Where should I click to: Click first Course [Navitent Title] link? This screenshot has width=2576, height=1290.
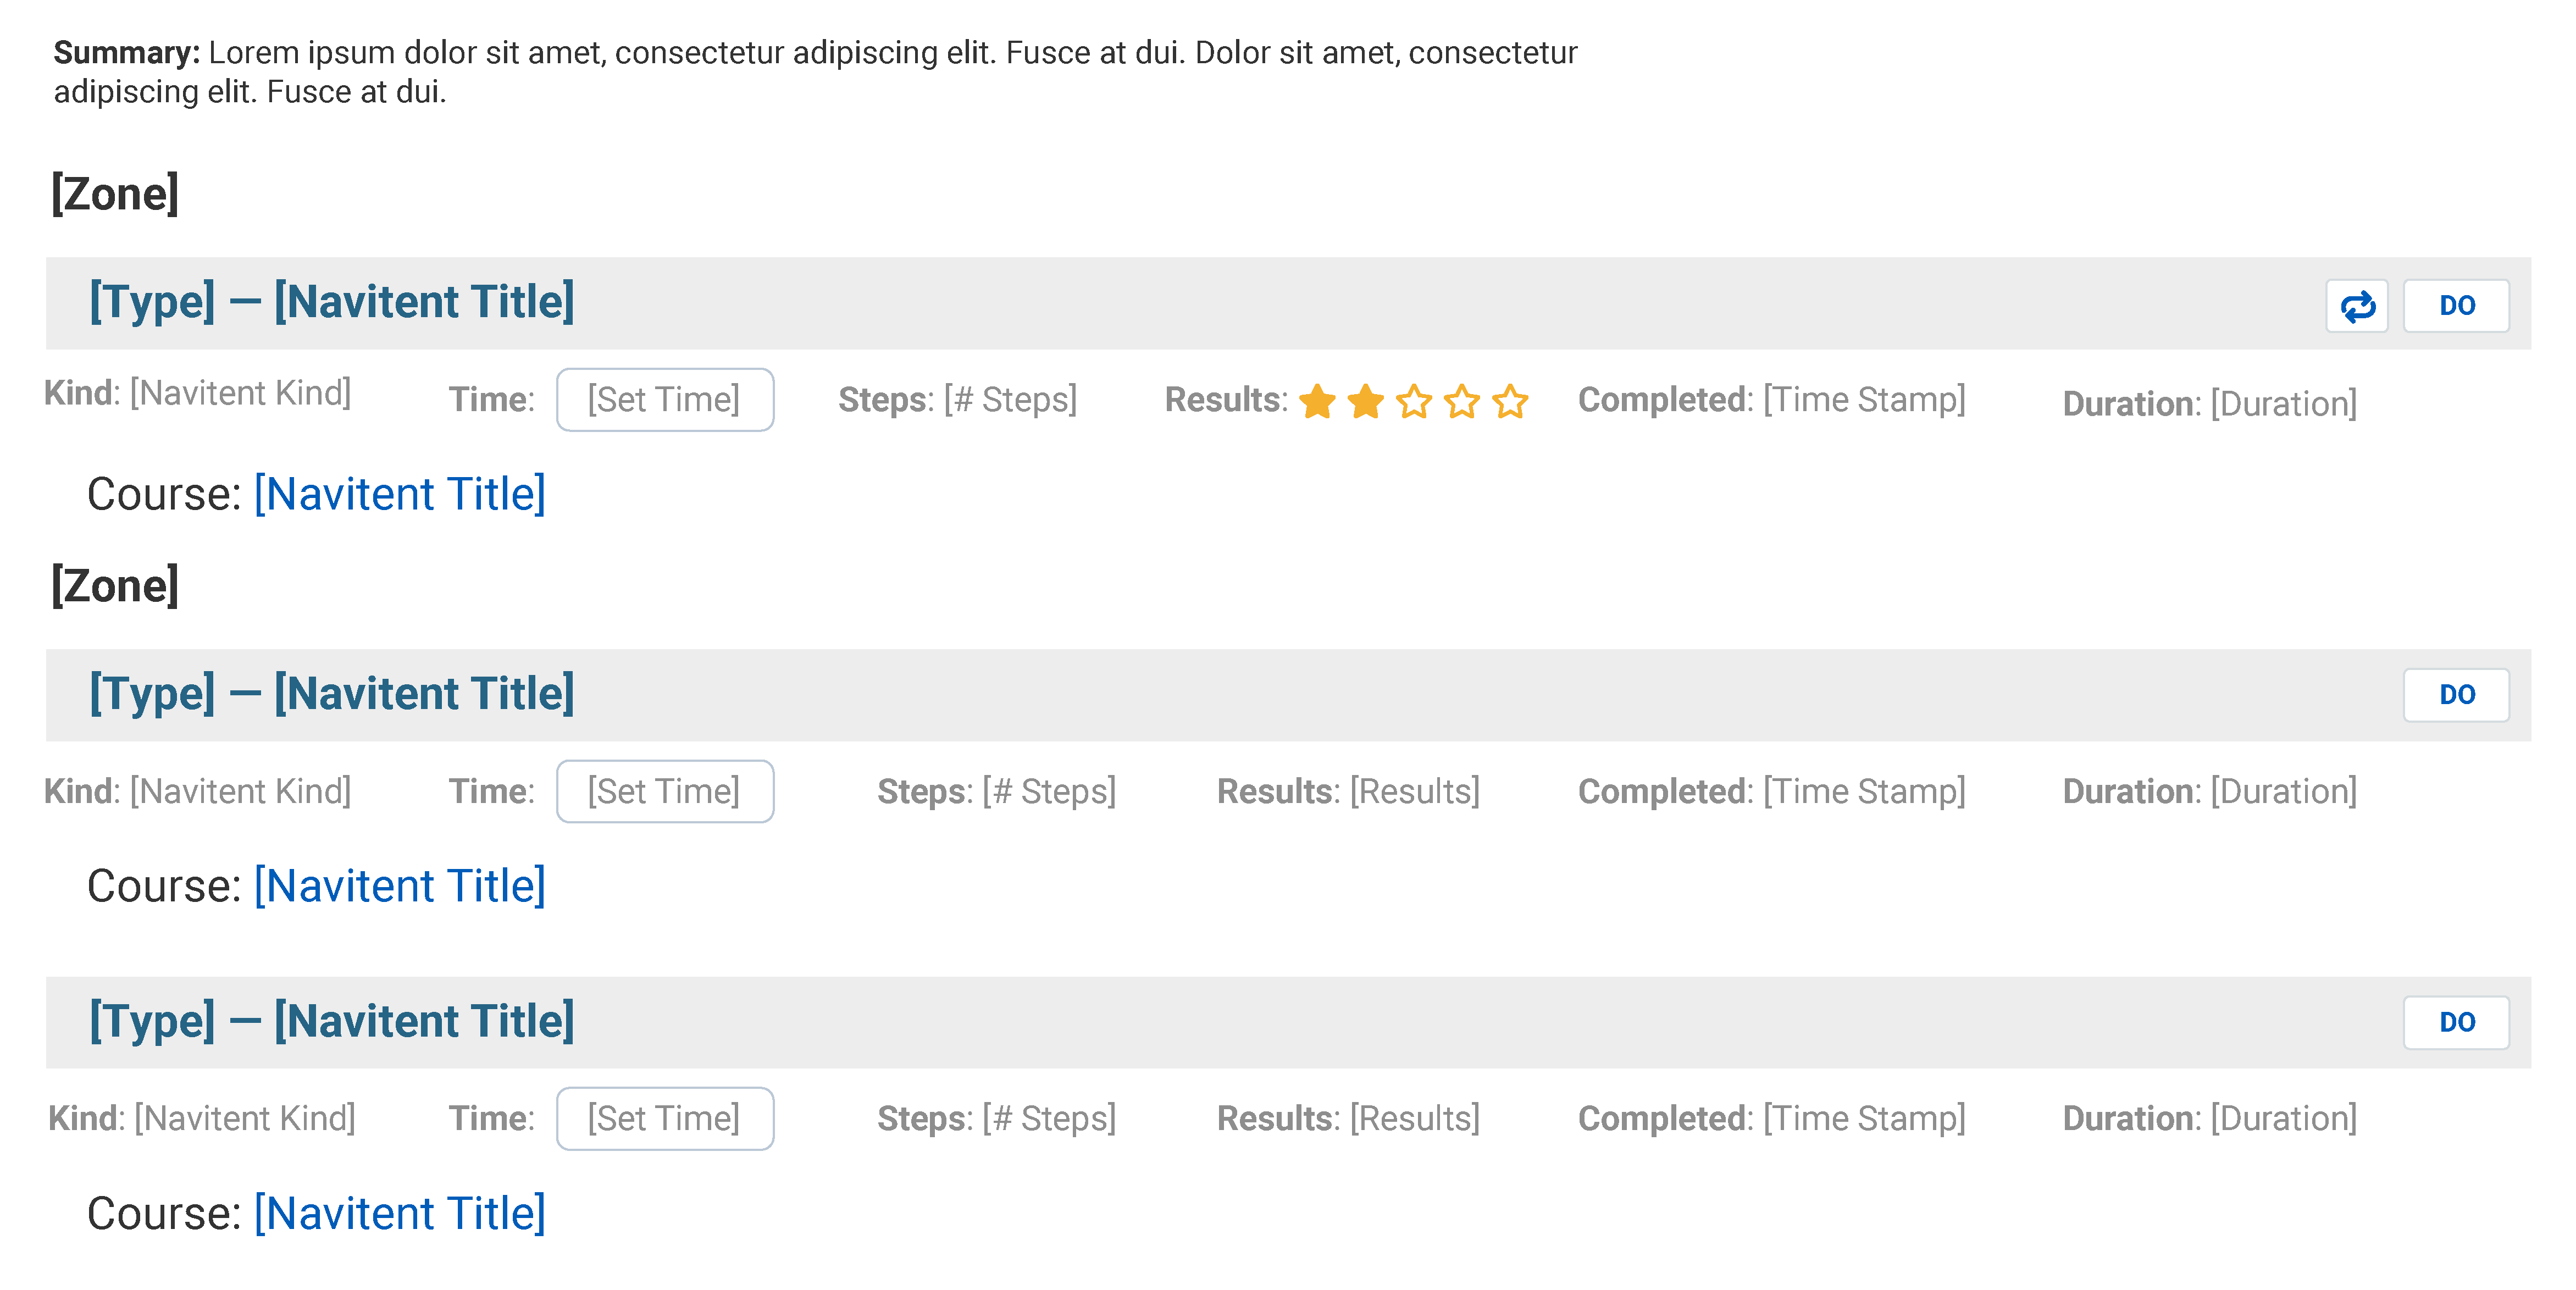400,494
